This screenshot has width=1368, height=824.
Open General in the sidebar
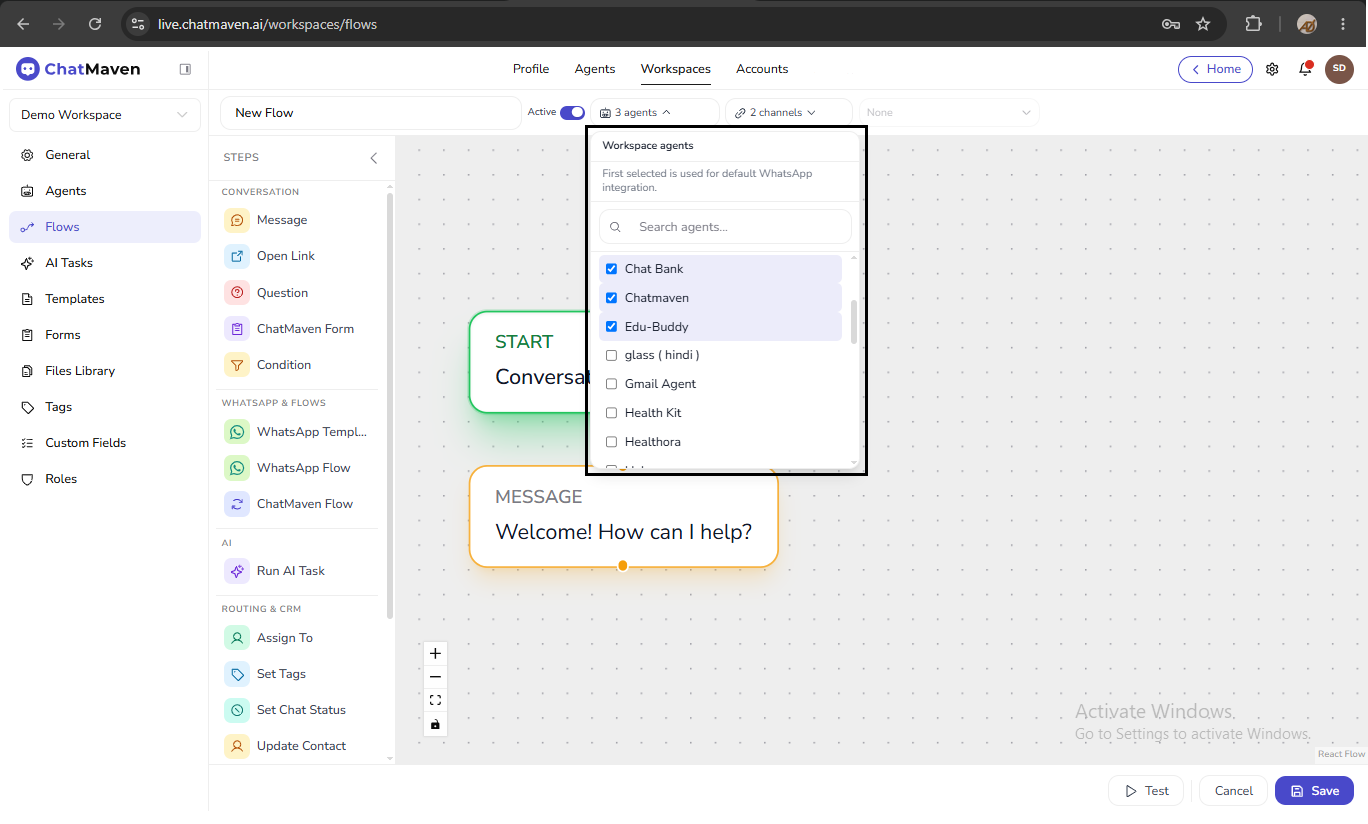click(105, 155)
